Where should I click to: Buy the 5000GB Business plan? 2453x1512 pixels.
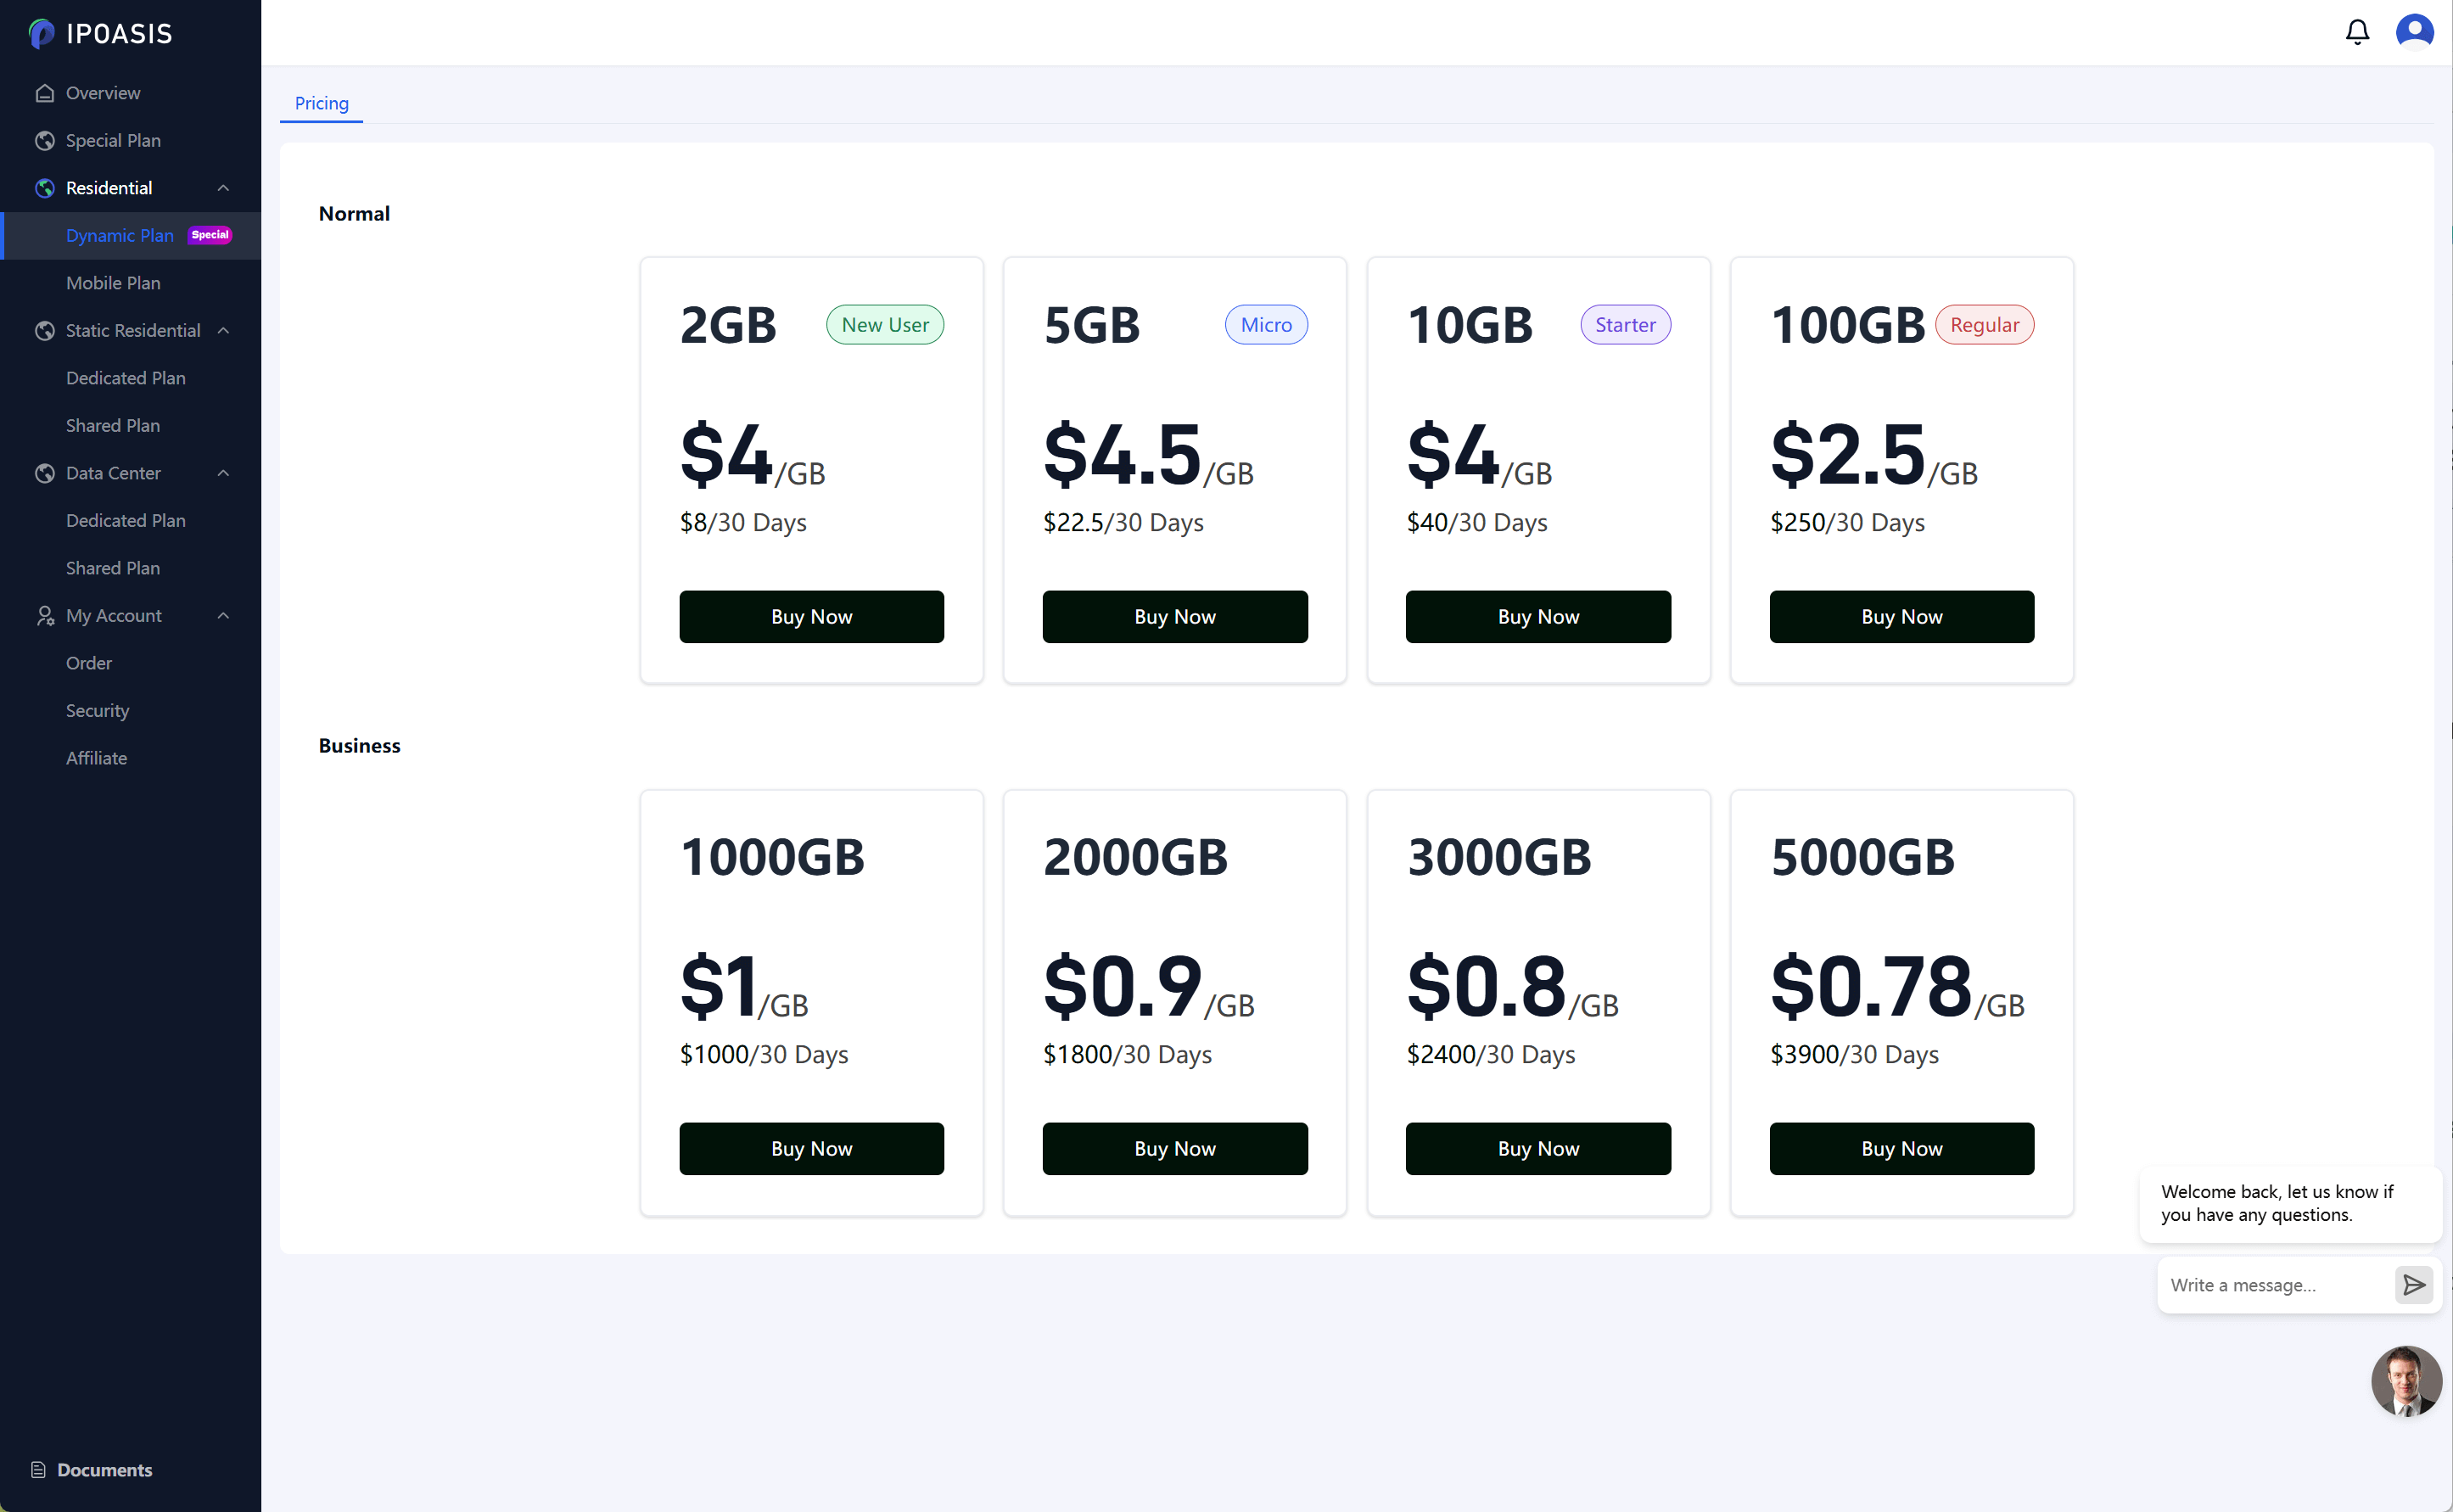point(1901,1149)
